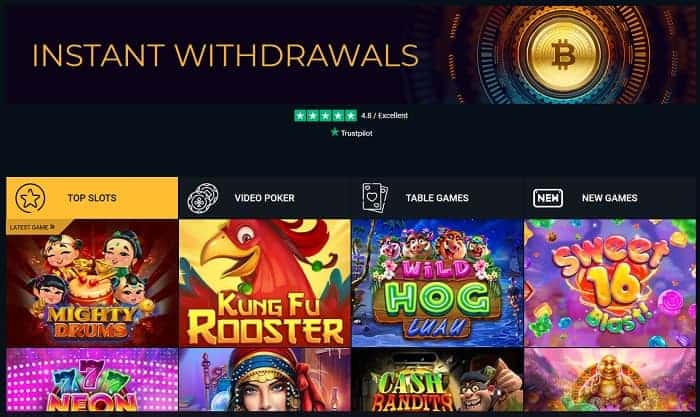Click the playing cards icon

(375, 197)
